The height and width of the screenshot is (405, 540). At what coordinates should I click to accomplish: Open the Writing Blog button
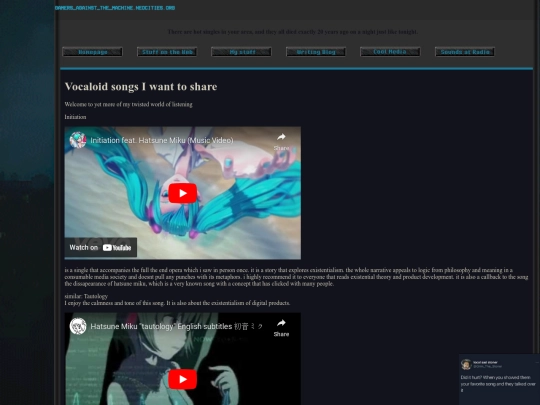coord(316,52)
